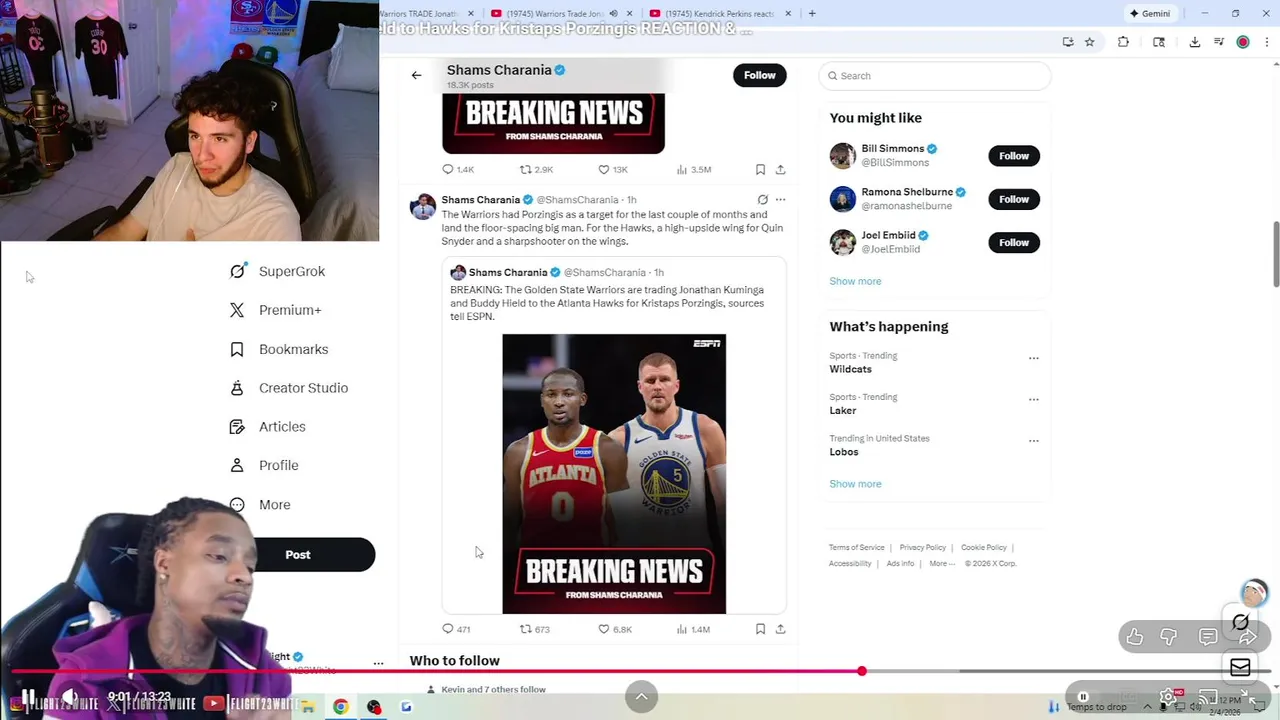The width and height of the screenshot is (1280, 720).
Task: Follow Joel Embiid
Action: point(1013,242)
